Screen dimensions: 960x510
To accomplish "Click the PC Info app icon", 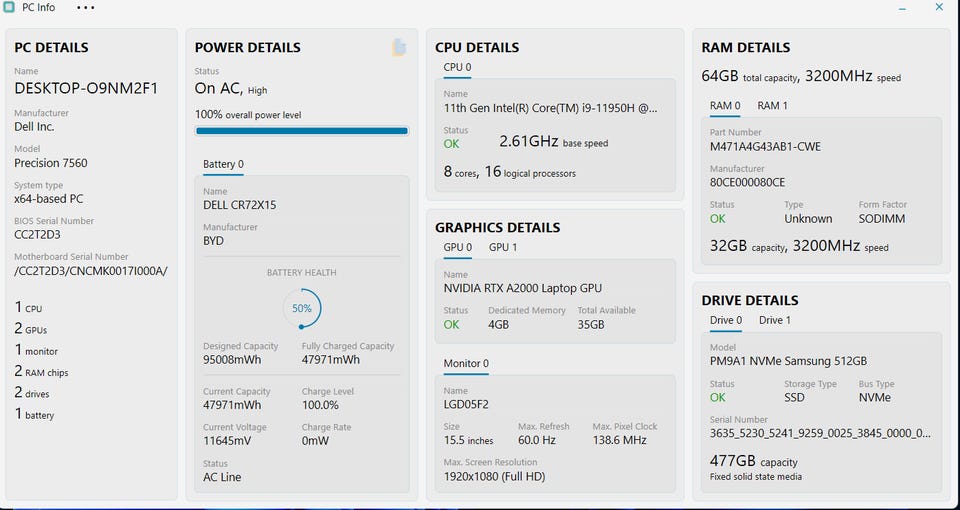I will coord(9,8).
